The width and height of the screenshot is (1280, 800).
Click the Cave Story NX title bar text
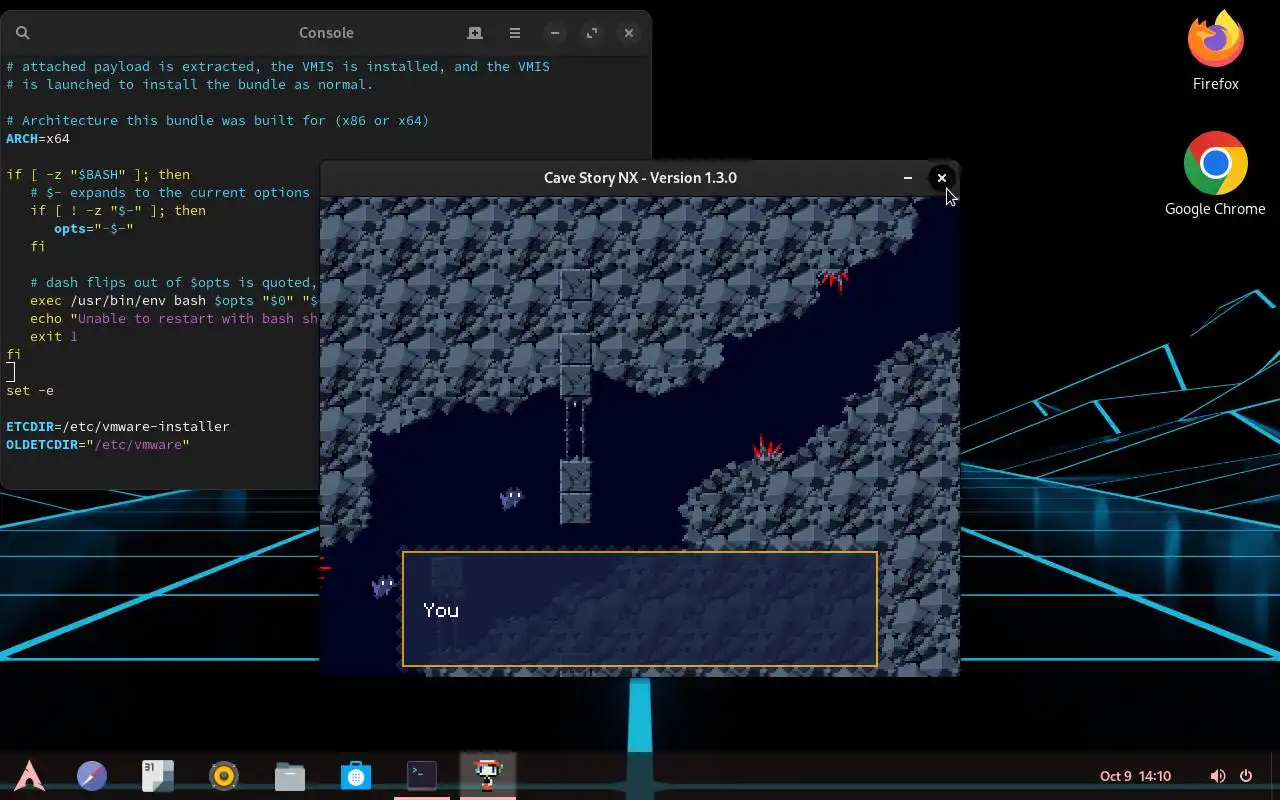(640, 178)
